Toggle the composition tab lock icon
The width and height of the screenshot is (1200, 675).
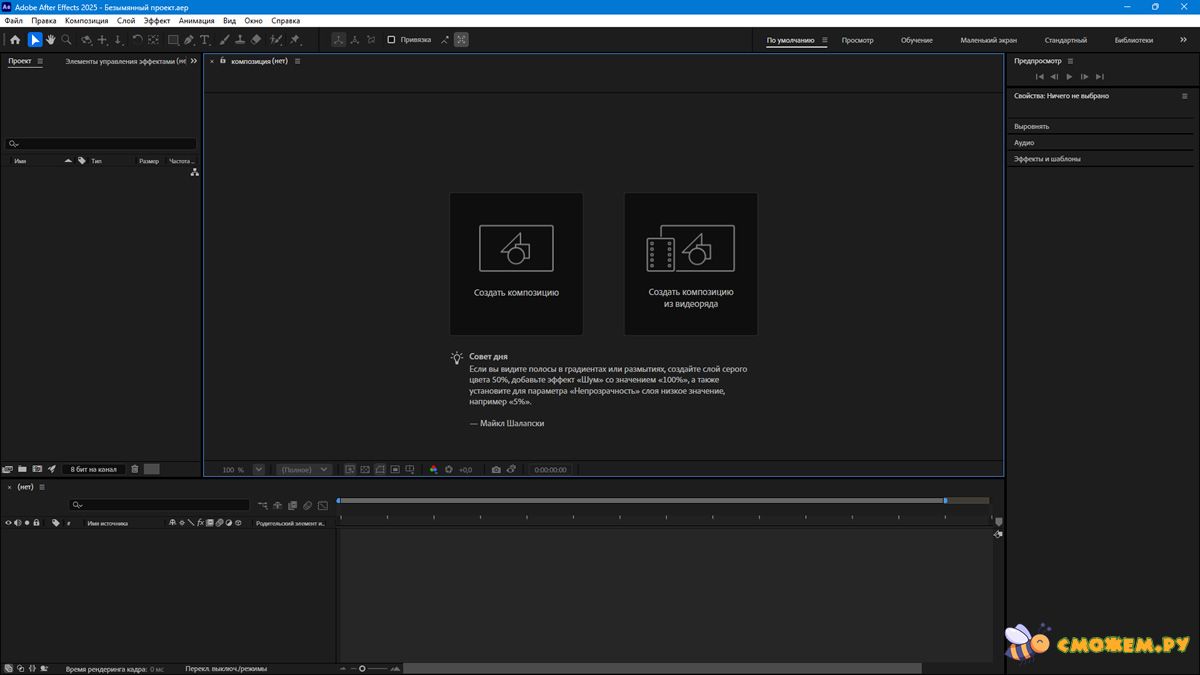[x=223, y=61]
